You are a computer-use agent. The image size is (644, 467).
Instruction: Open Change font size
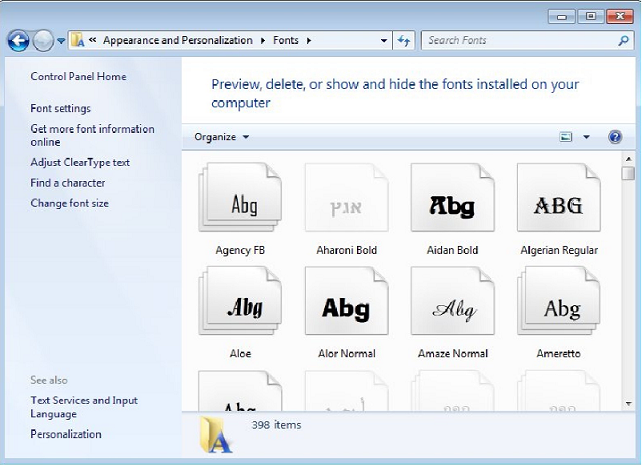point(69,203)
